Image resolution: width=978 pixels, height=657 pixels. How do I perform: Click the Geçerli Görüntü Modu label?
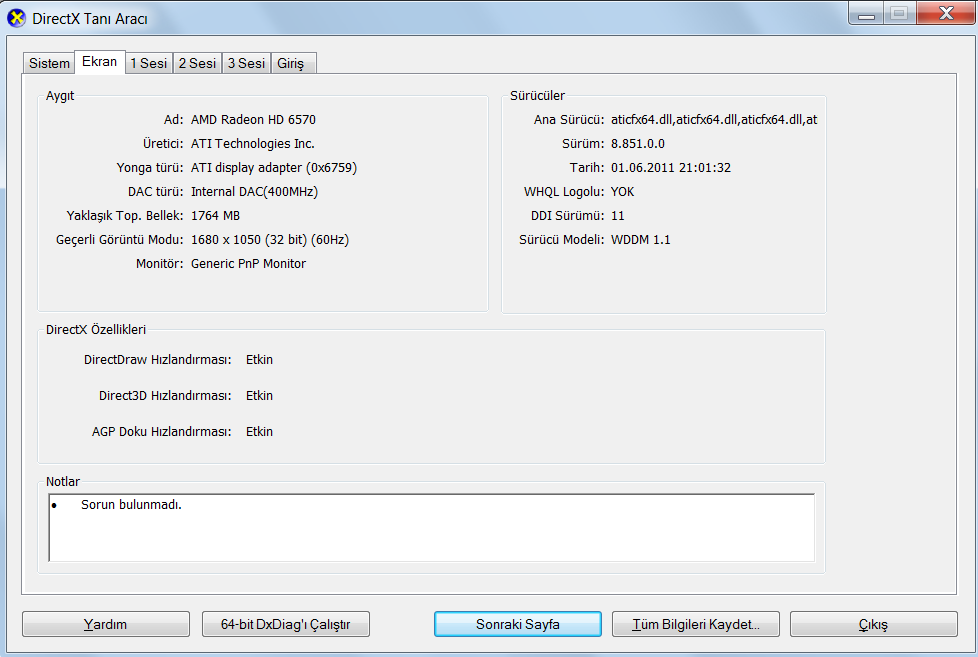(120, 240)
